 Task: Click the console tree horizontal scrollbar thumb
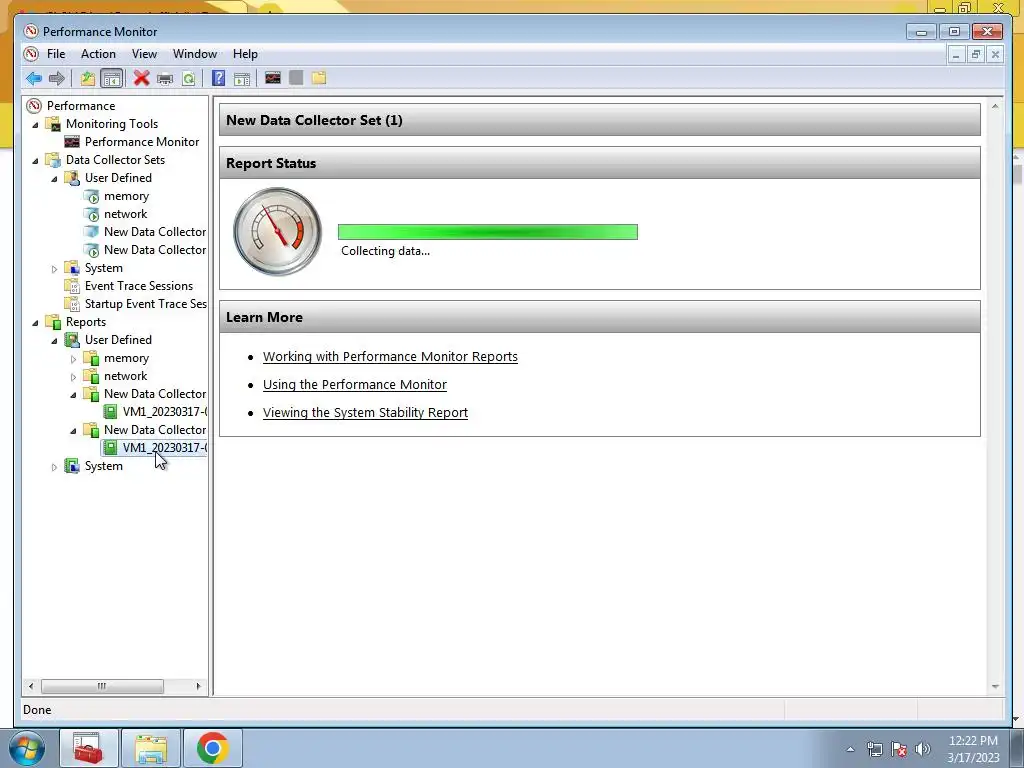103,686
